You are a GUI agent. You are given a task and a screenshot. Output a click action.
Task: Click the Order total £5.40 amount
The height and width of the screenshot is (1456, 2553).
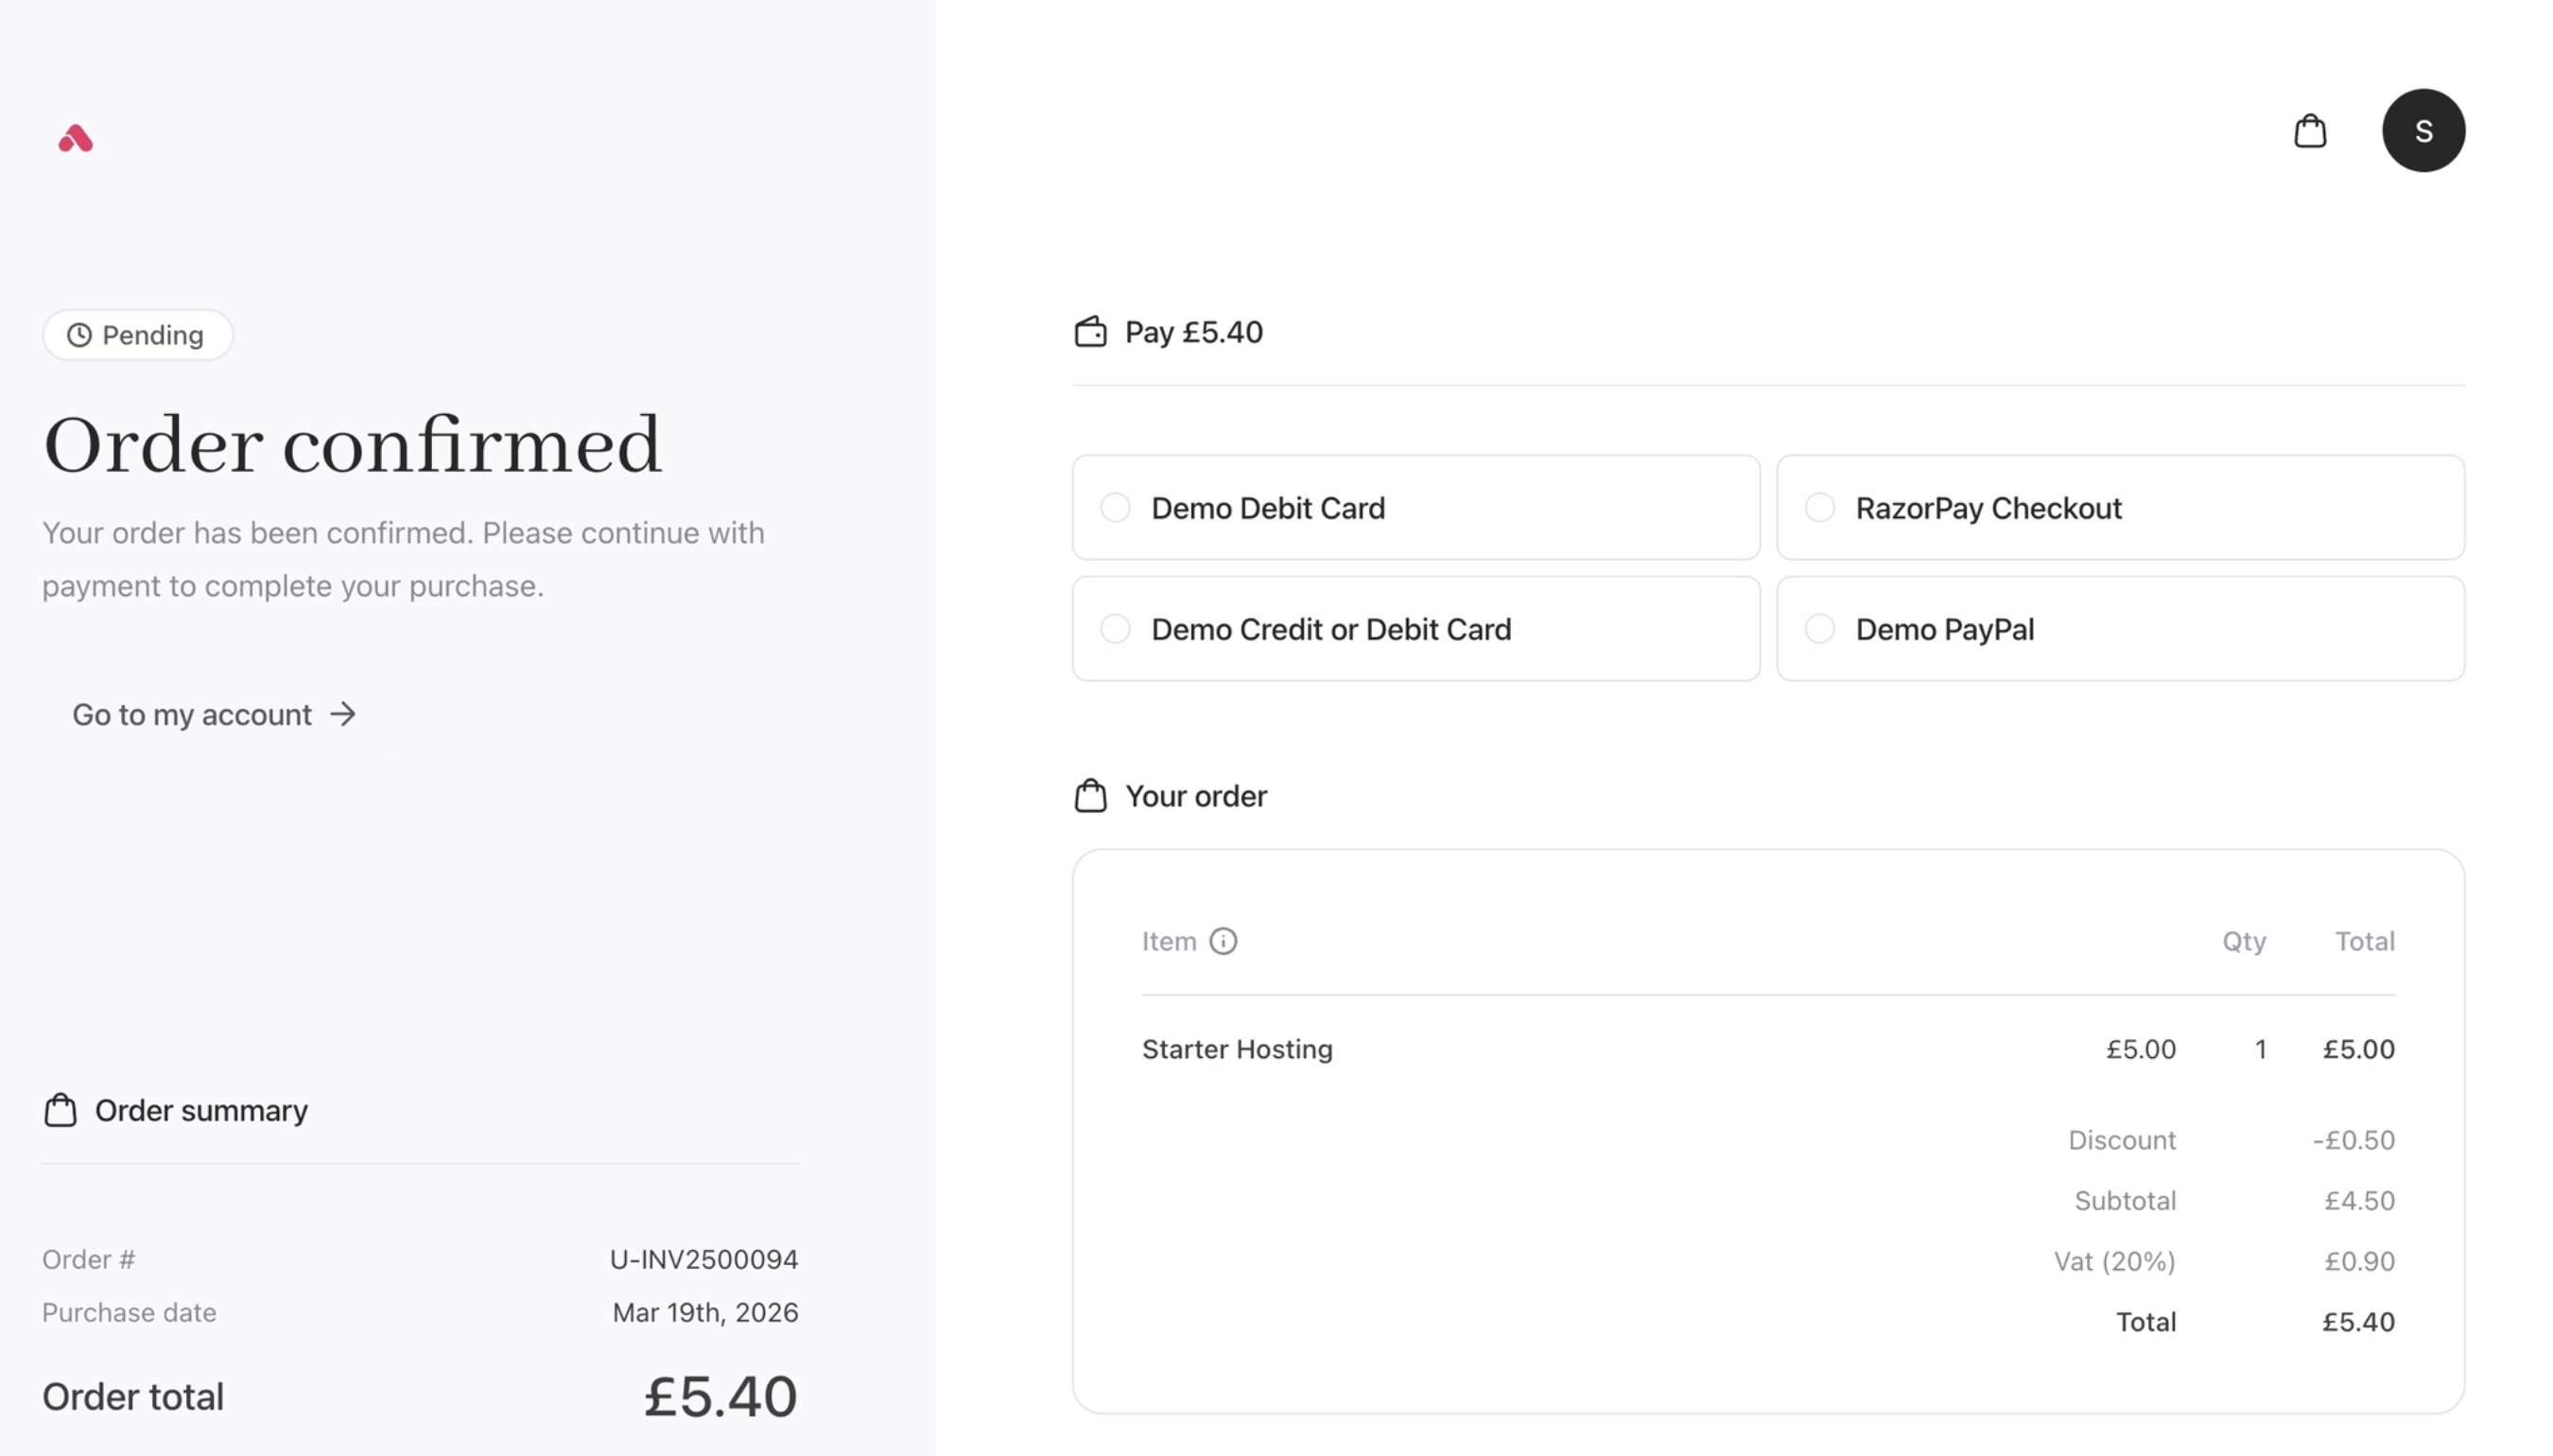(720, 1396)
